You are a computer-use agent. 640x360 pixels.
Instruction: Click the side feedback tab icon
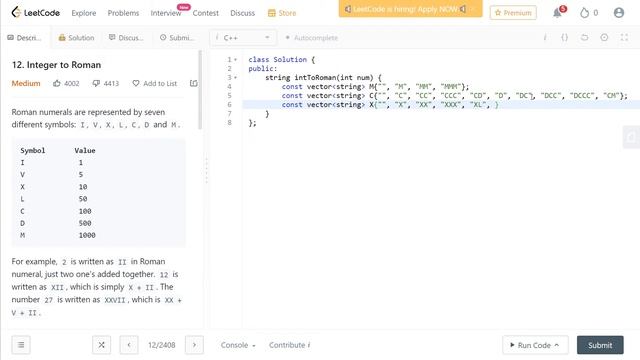[631, 137]
